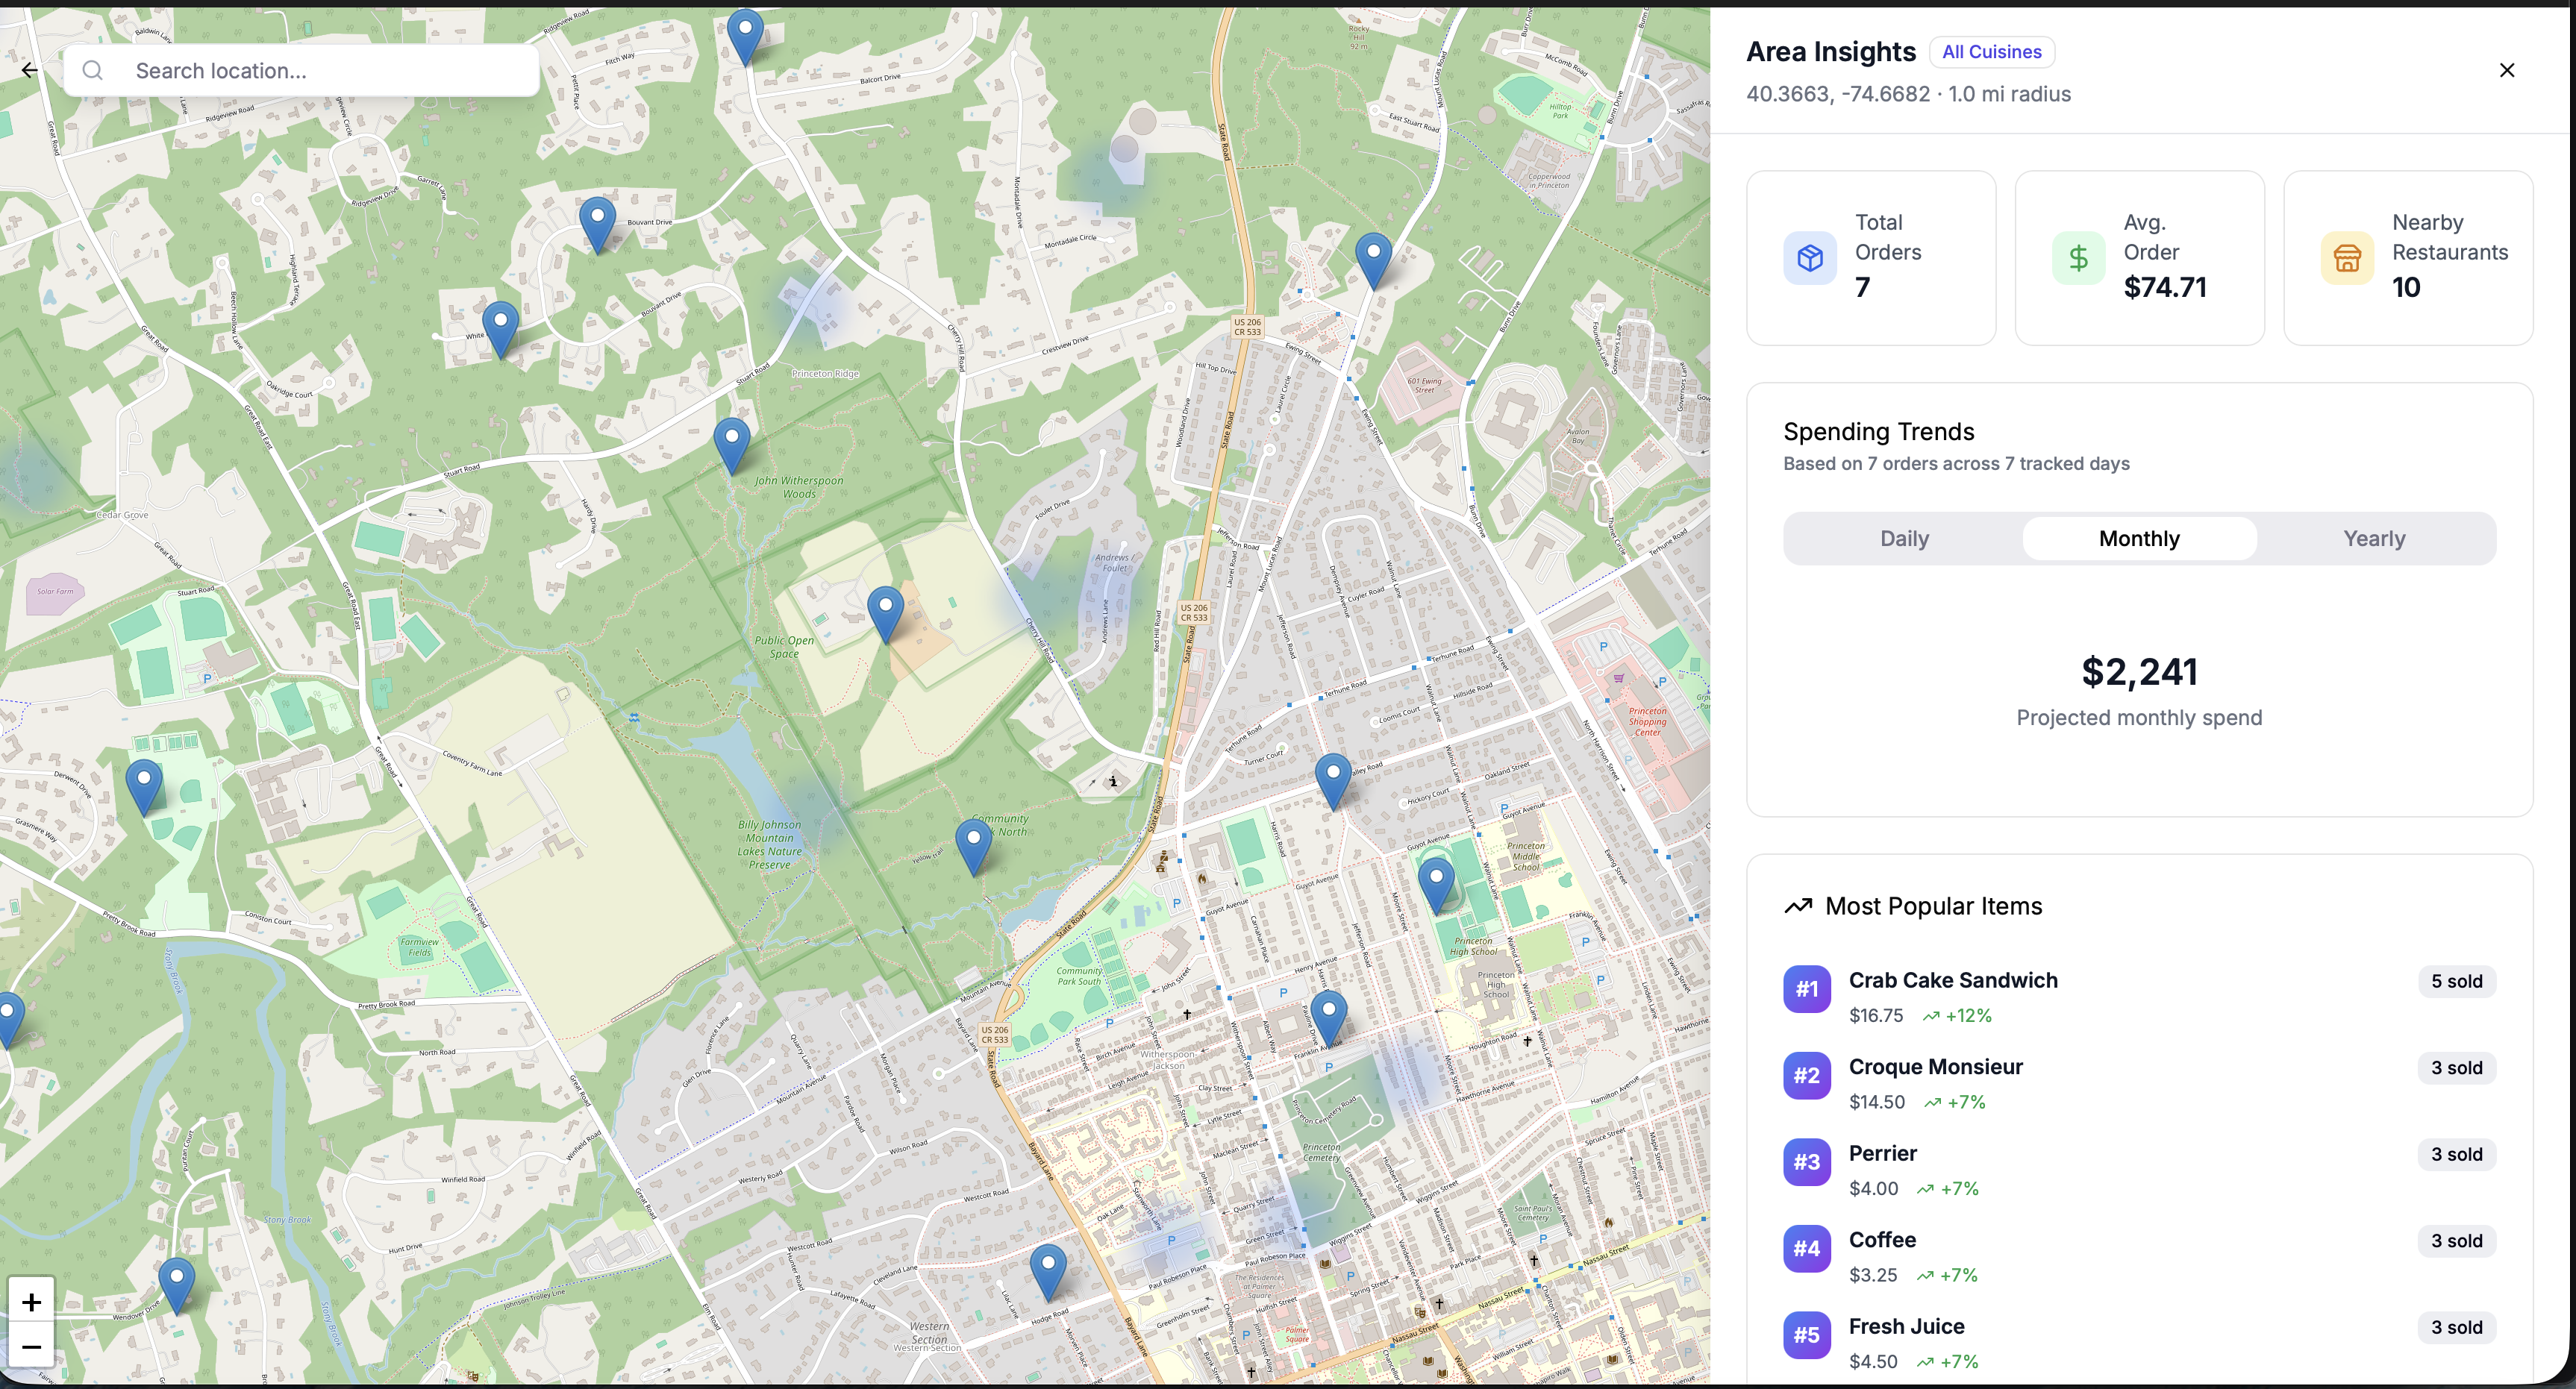This screenshot has height=1389, width=2576.
Task: Switch spending trends to Daily
Action: click(1904, 539)
